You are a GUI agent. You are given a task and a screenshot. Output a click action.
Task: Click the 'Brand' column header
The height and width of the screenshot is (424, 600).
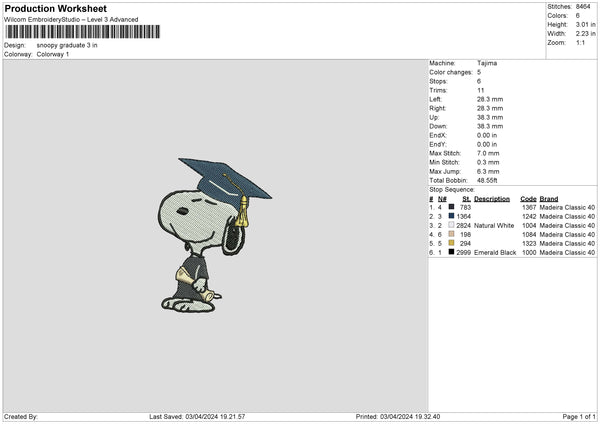click(x=549, y=199)
